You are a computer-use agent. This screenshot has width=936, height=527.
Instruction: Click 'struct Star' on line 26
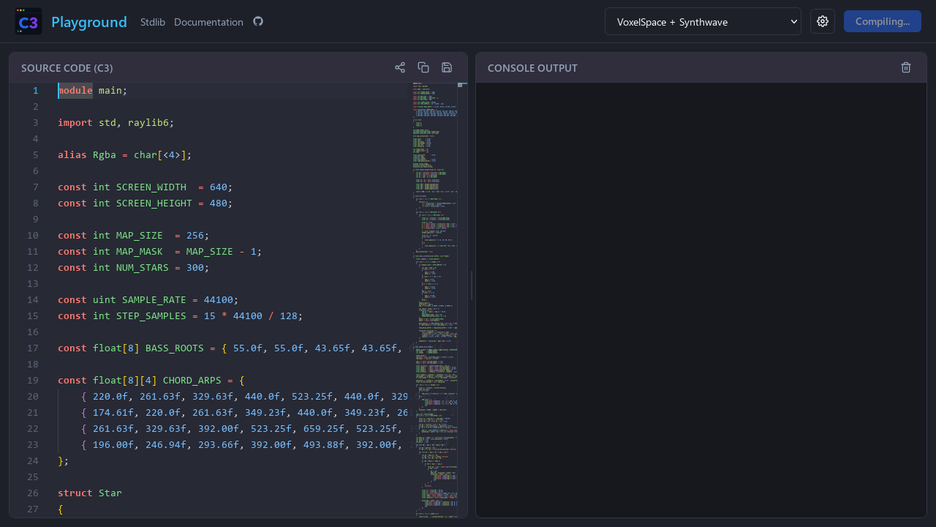pyautogui.click(x=90, y=494)
